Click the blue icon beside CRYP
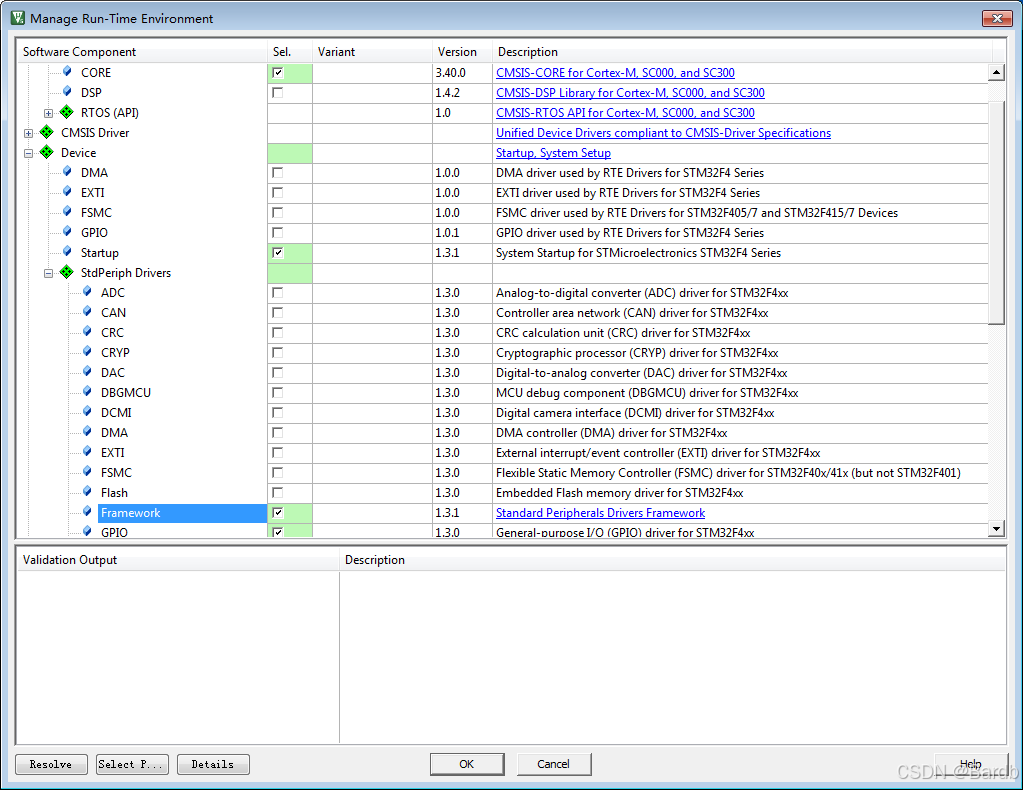This screenshot has height=790, width=1023. click(87, 352)
